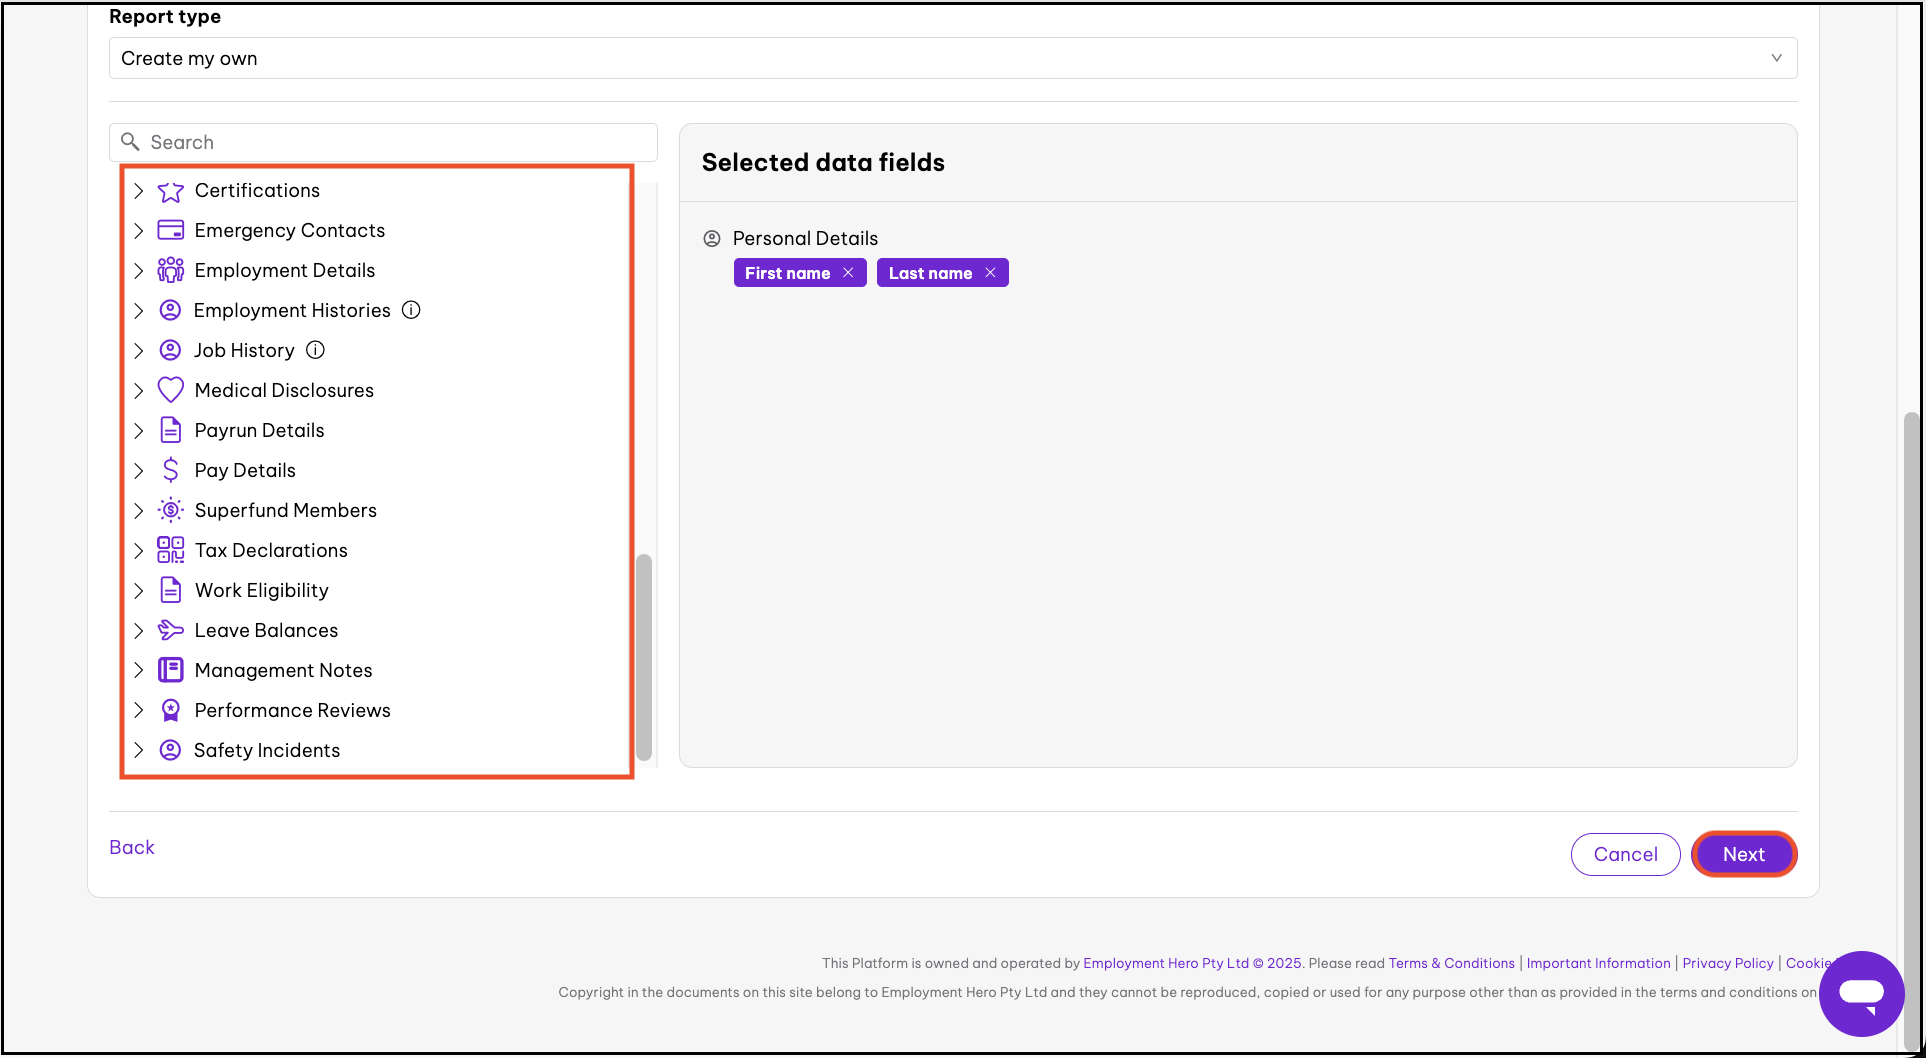Open the live chat bubble widget
The height and width of the screenshot is (1058, 1926).
pos(1860,993)
